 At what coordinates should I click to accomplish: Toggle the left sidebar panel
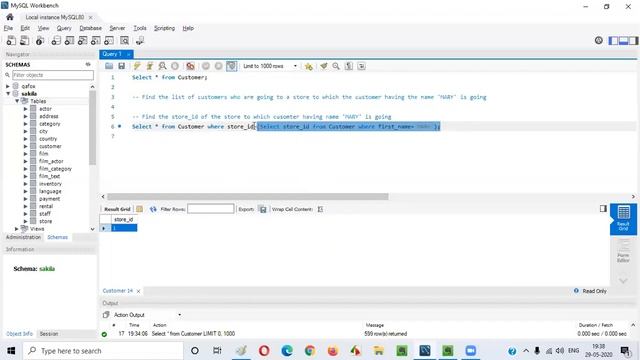click(x=613, y=41)
